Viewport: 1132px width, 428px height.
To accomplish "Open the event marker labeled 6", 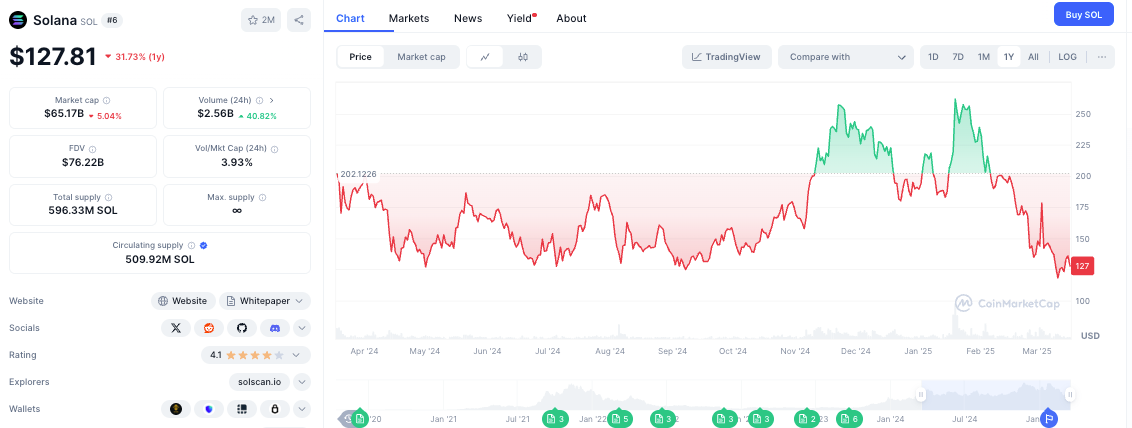I will point(848,419).
